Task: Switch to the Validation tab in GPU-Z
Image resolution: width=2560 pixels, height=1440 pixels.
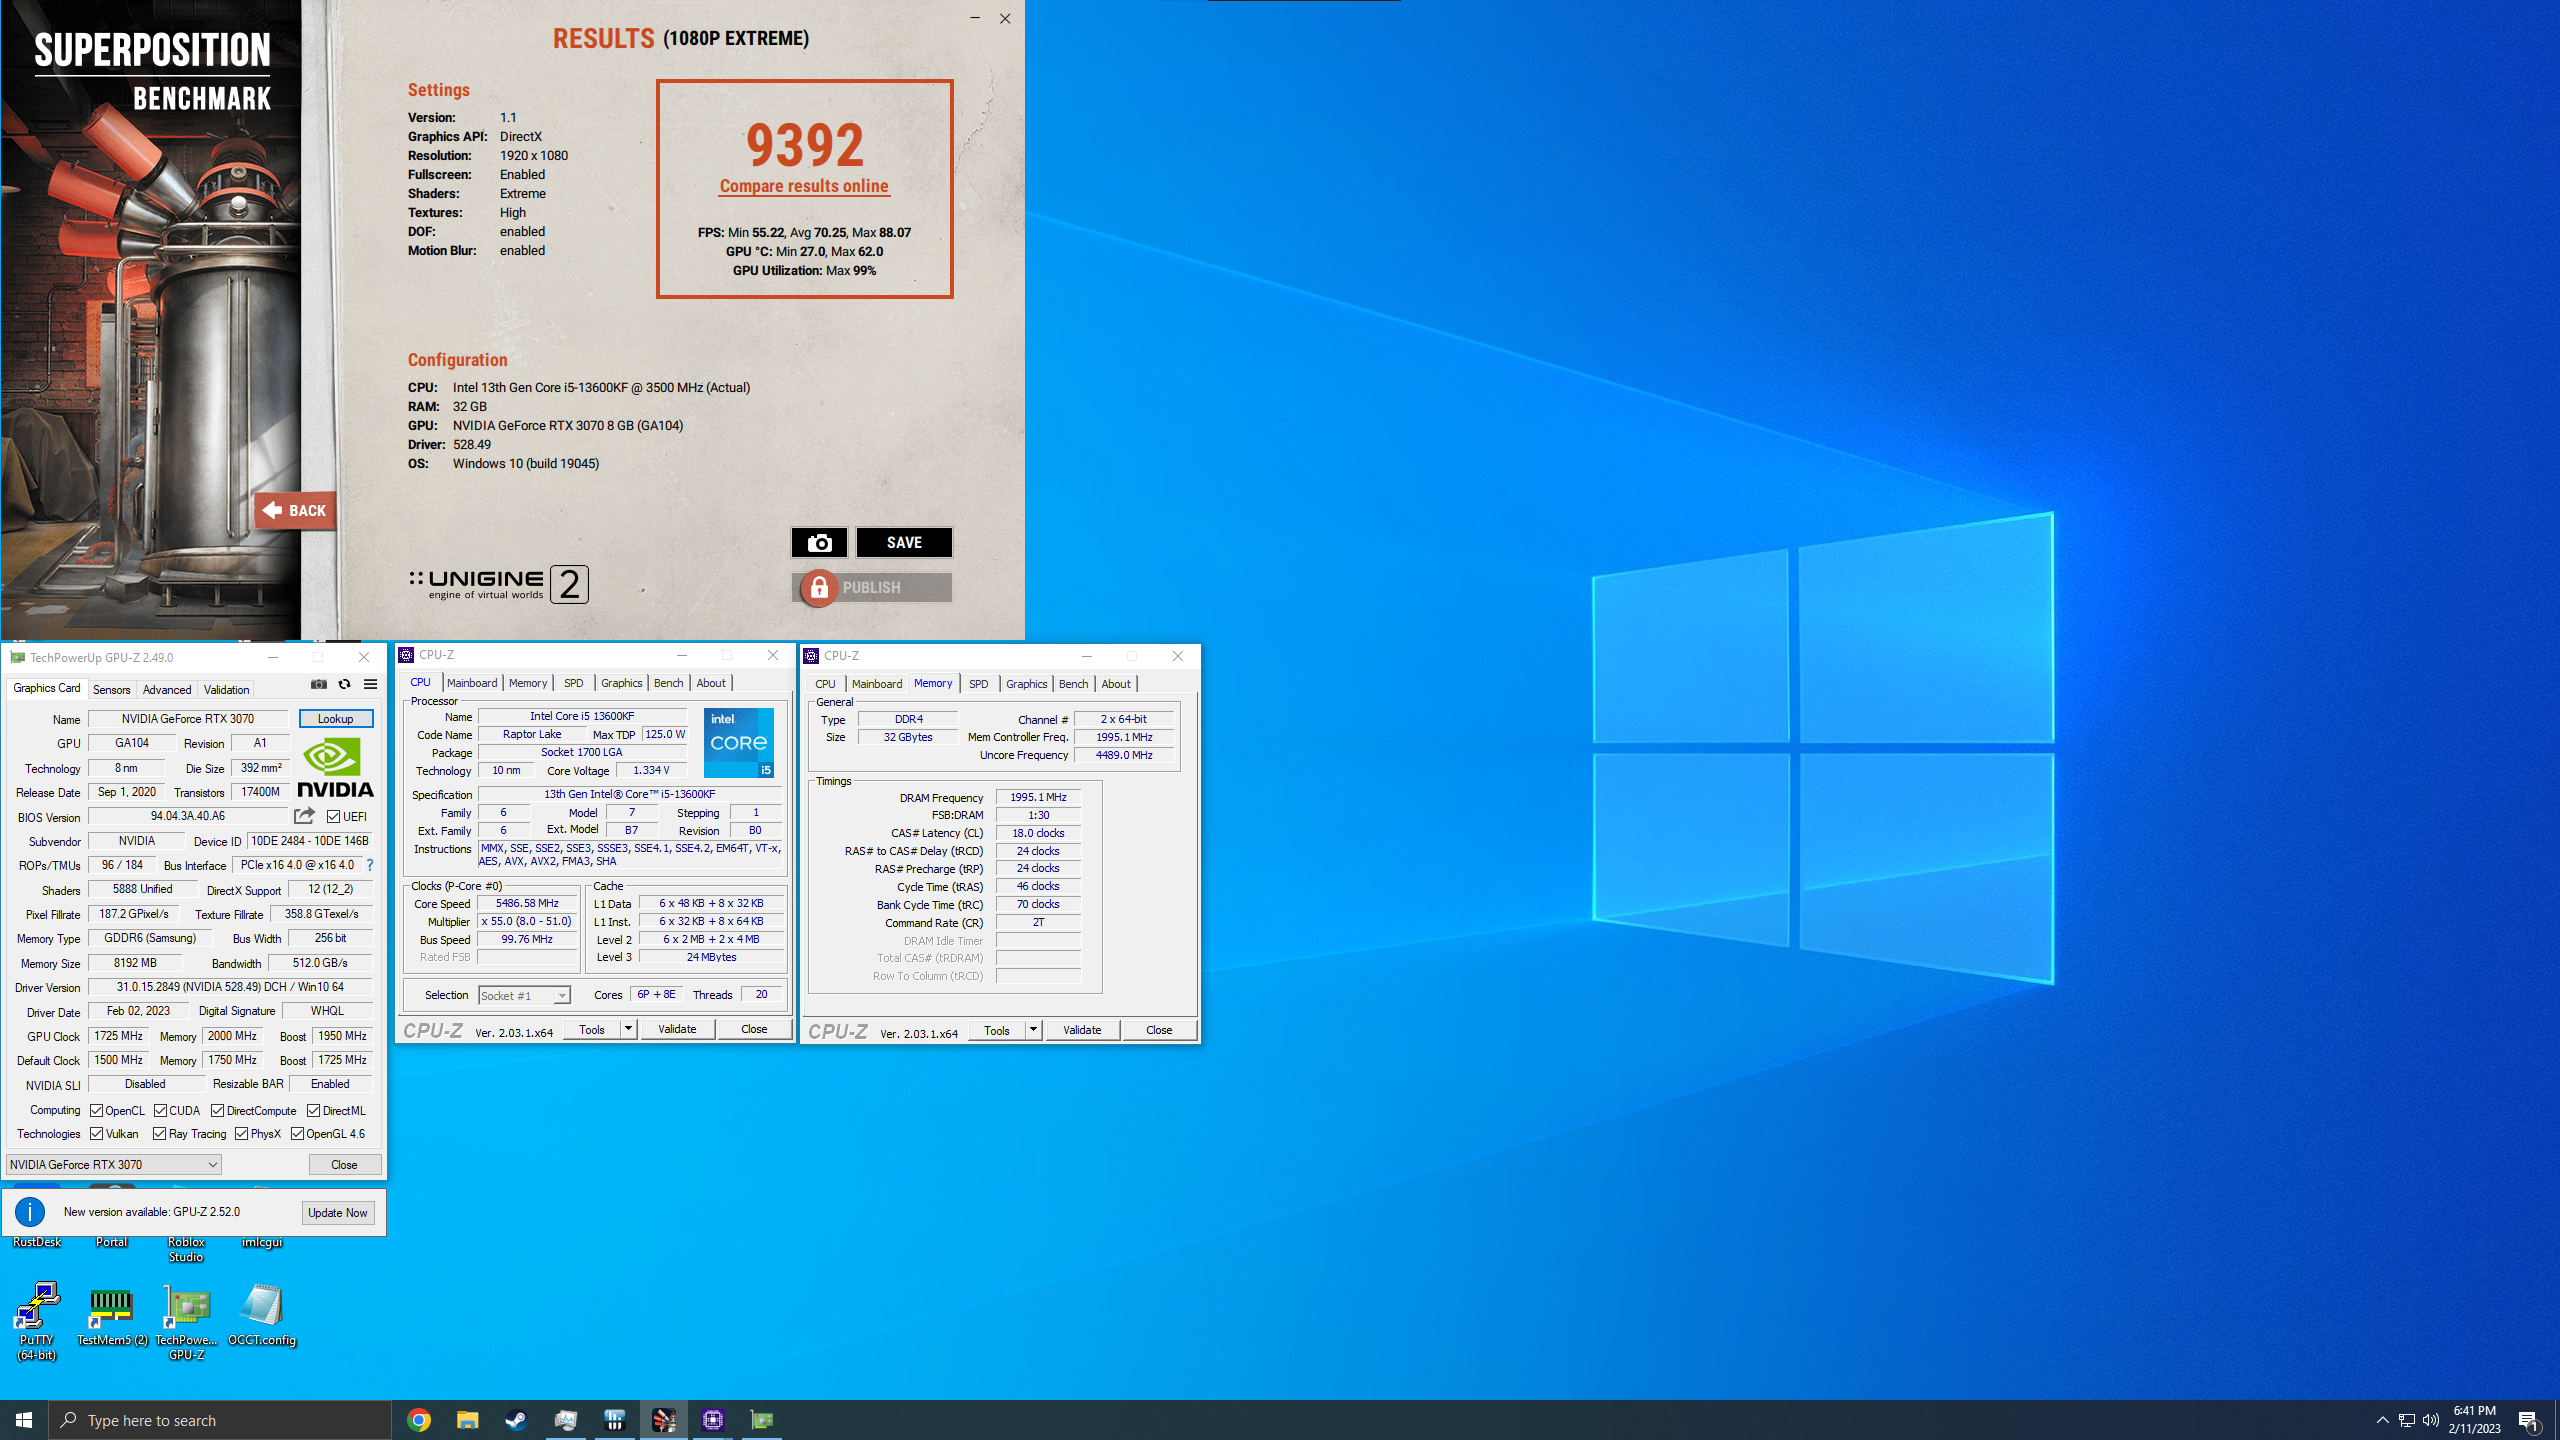Action: point(226,689)
